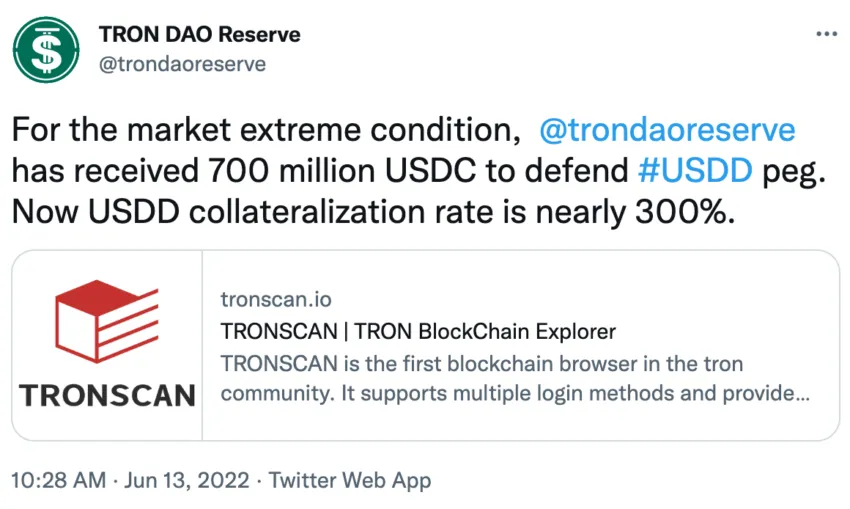Click the word 'peg.' in the tweet

794,172
